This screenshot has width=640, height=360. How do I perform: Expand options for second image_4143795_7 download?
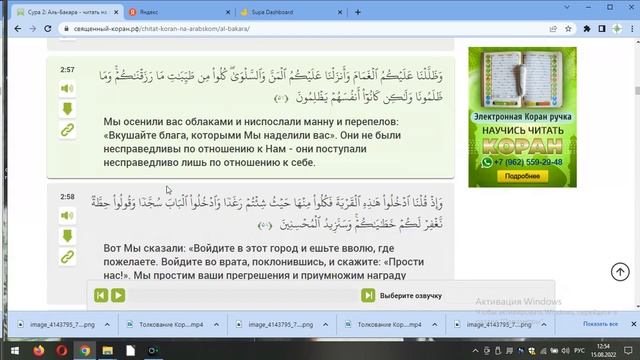(x=325, y=324)
